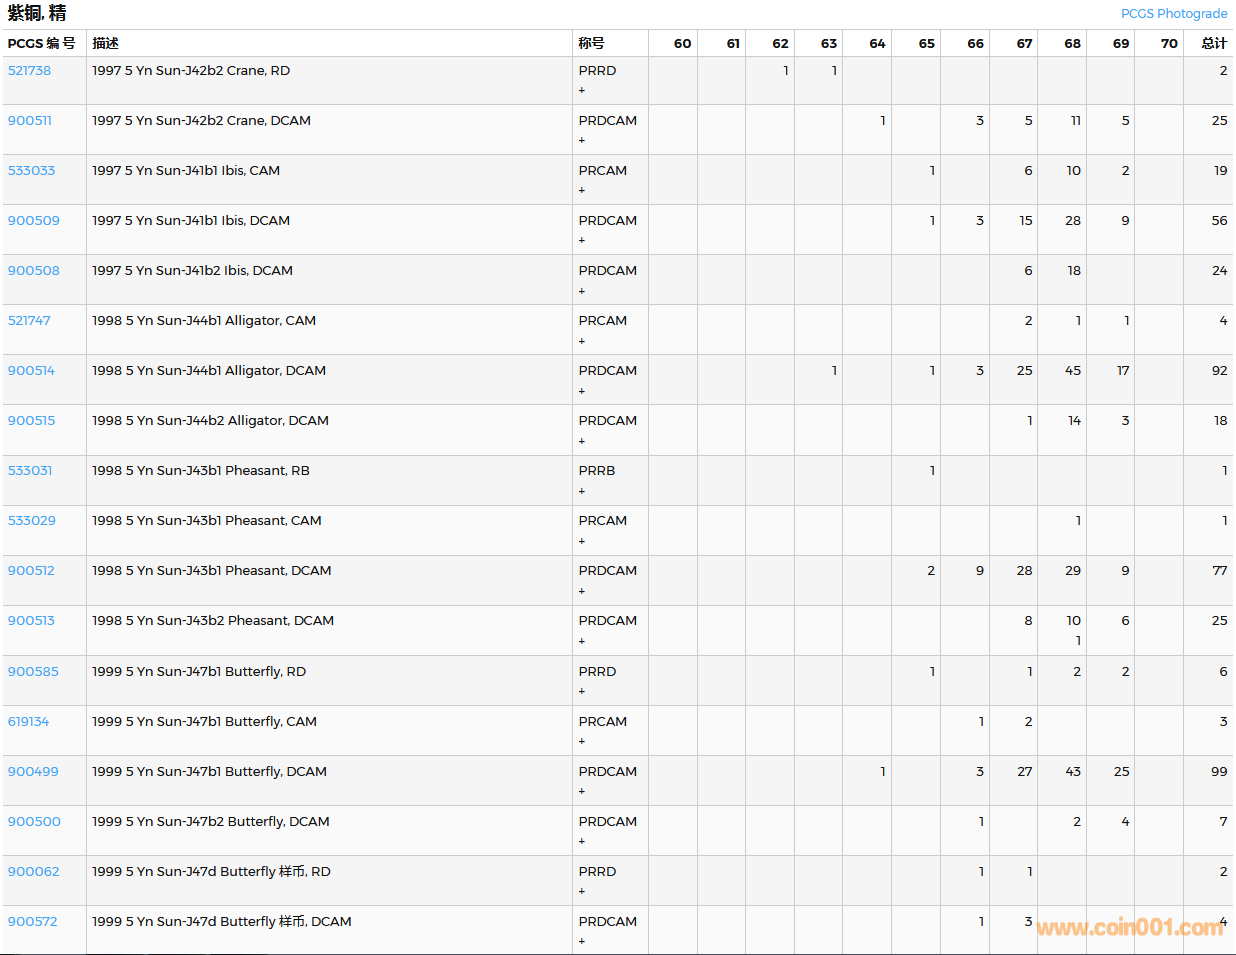1236x955 pixels.
Task: Open the 533033 Ibis CAM entry
Action: click(x=31, y=171)
